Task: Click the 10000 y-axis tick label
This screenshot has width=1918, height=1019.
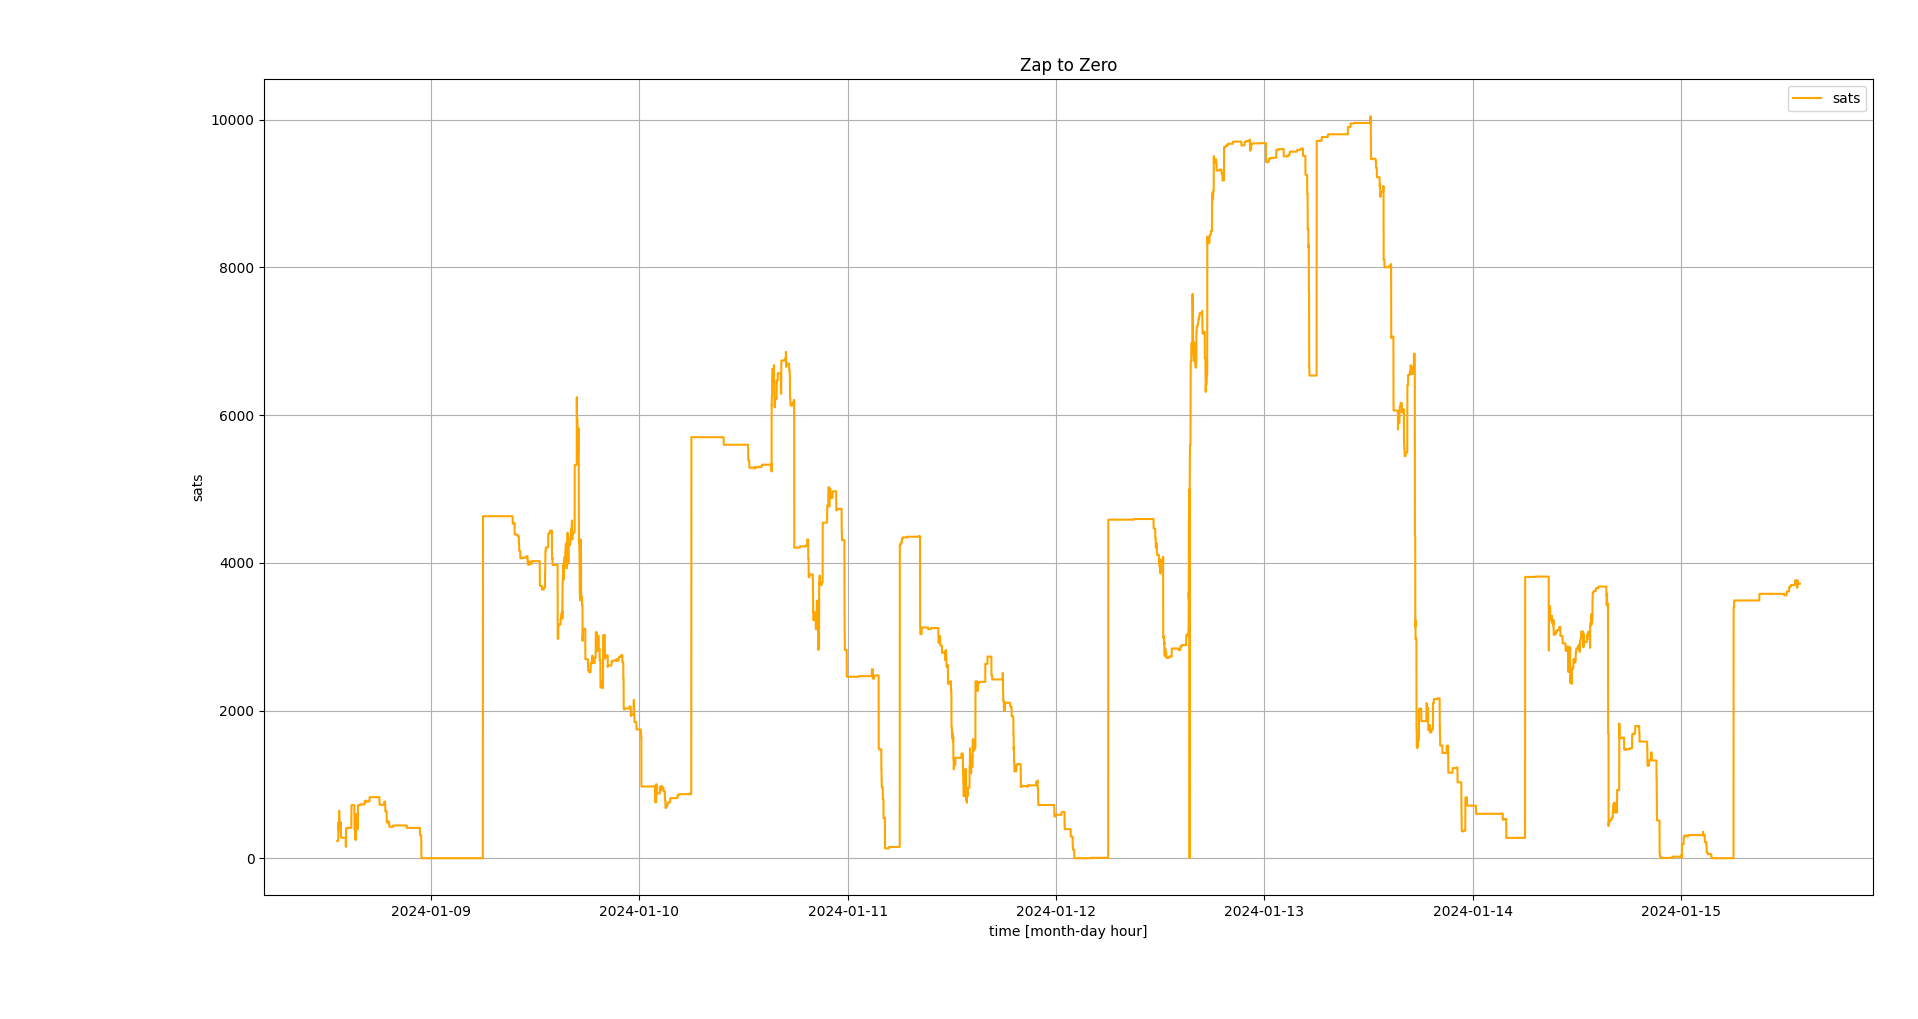Action: tap(232, 120)
